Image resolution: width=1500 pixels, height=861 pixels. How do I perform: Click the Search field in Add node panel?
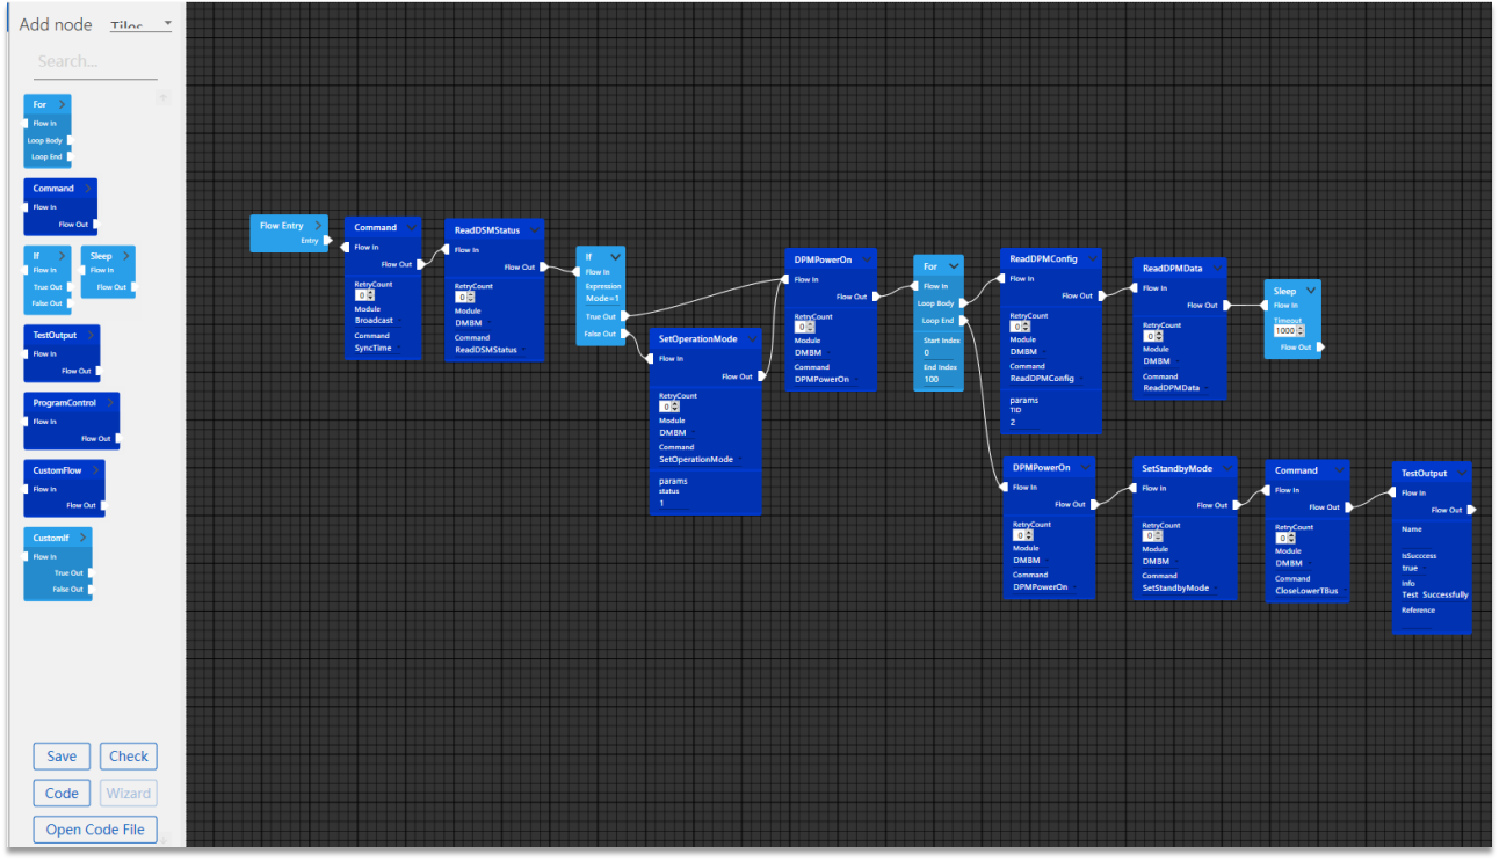(96, 62)
